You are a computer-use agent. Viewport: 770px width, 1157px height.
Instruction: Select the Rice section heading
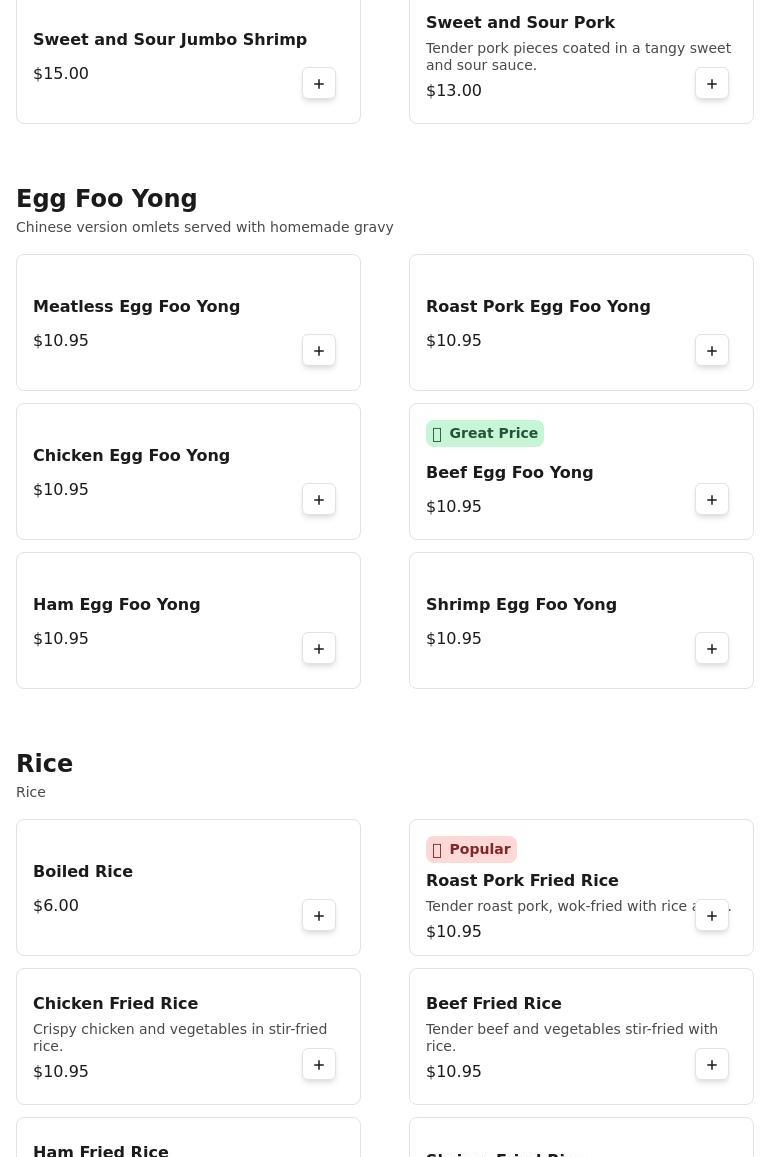tap(45, 764)
